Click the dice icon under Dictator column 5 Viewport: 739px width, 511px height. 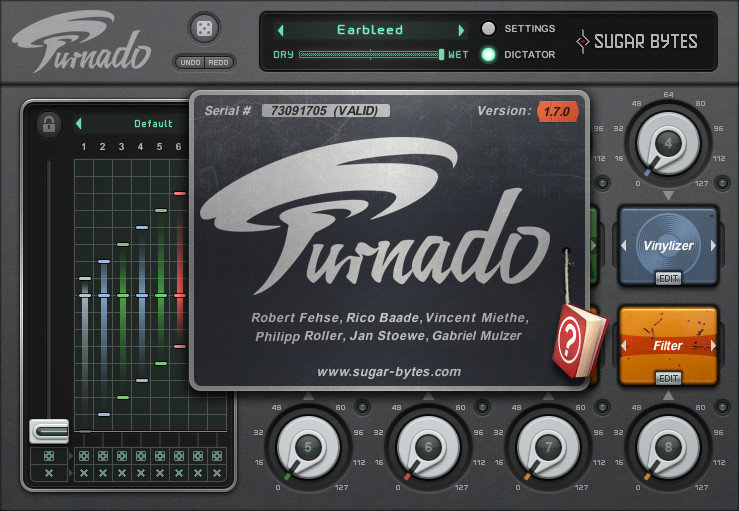tap(160, 456)
